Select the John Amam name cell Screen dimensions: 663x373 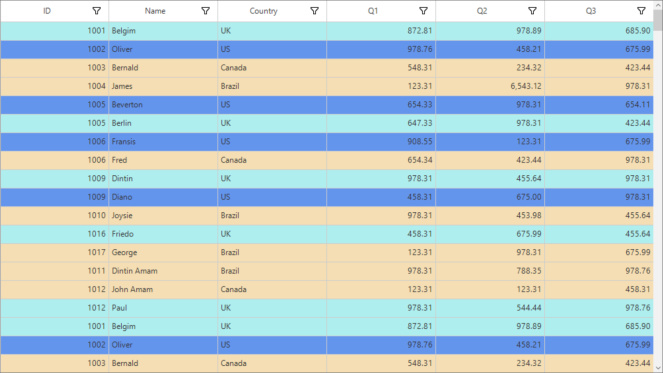(x=163, y=289)
